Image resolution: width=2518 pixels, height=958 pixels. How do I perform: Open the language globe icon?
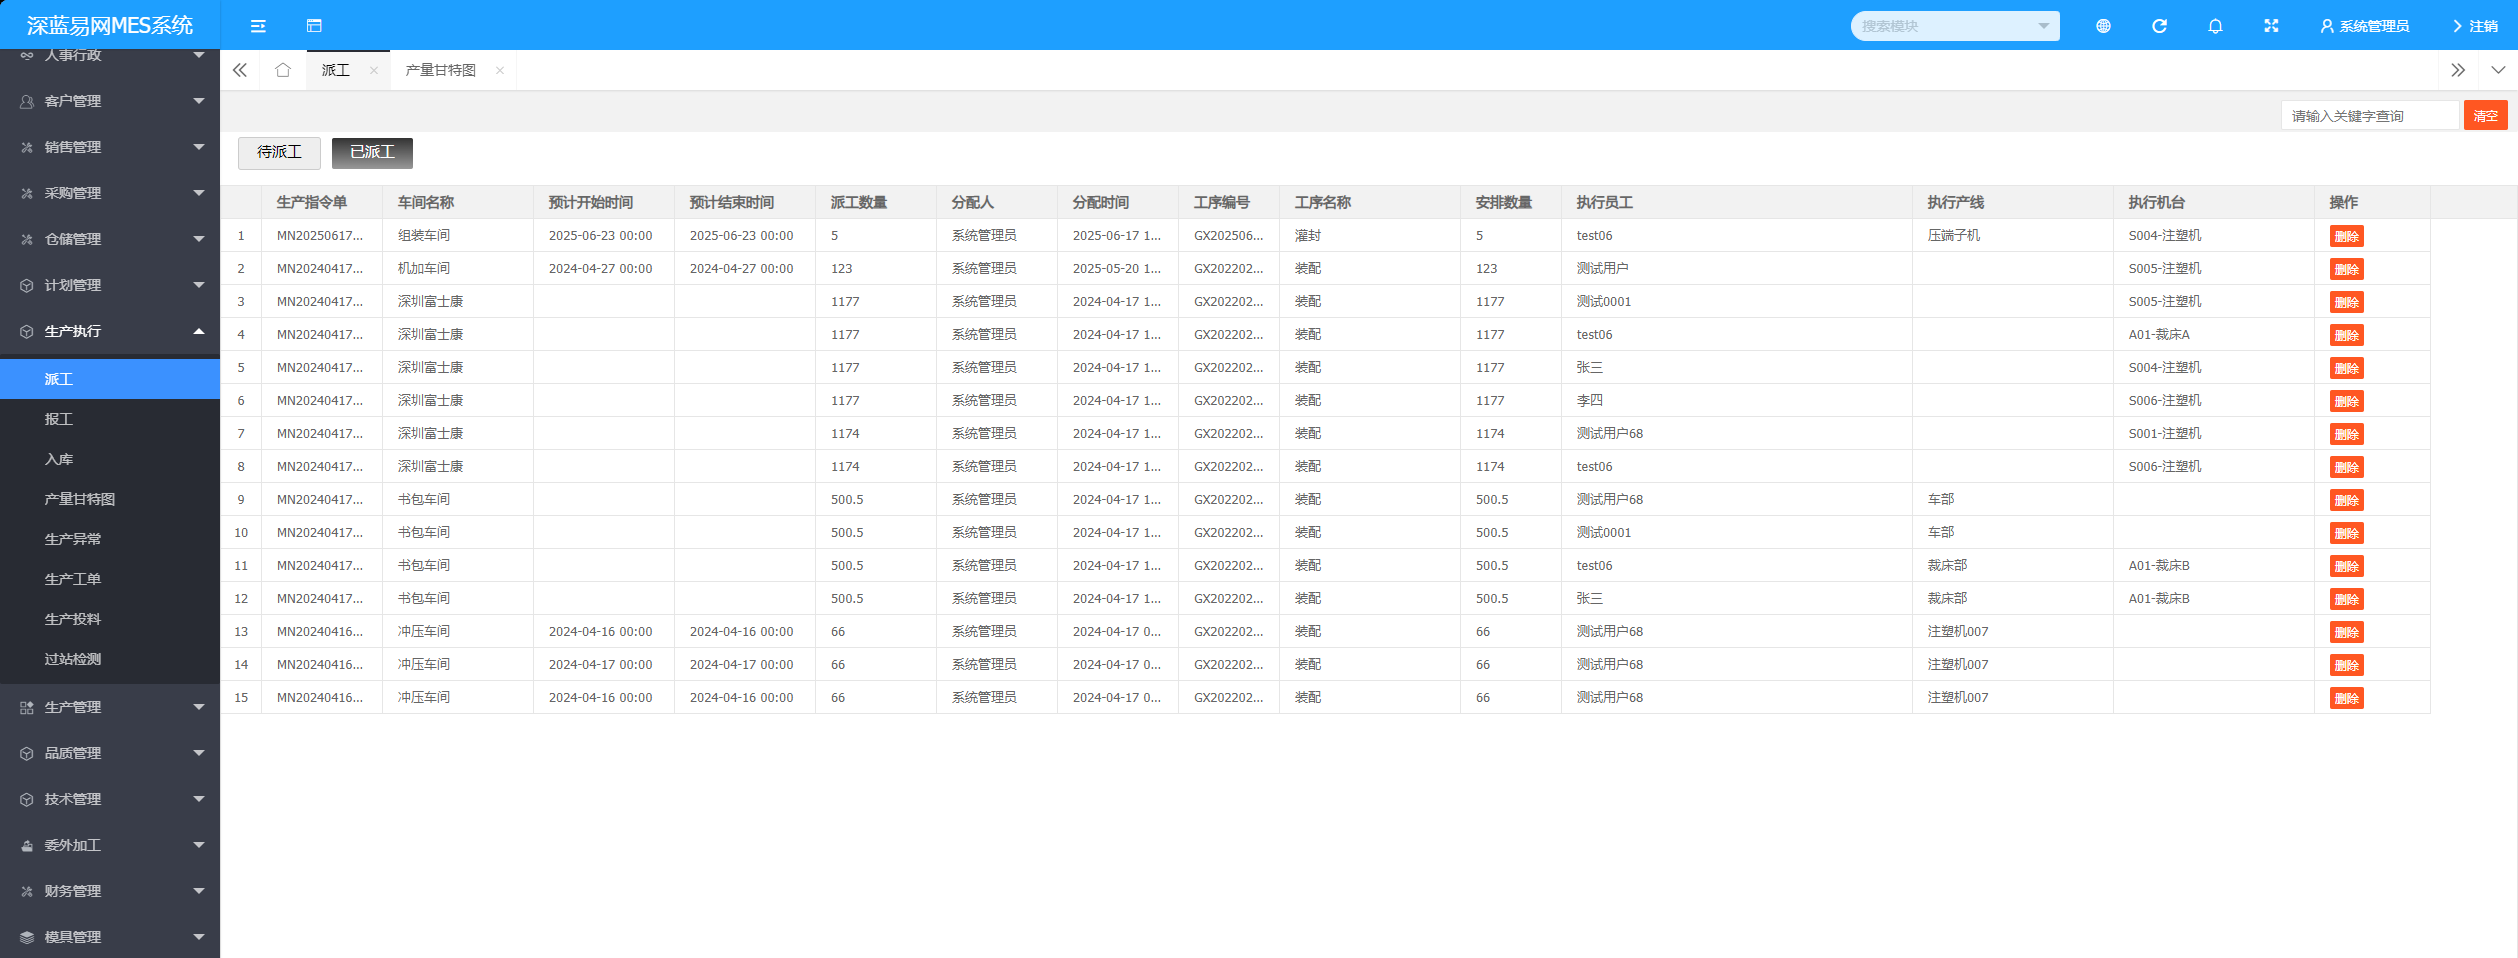point(2103,26)
